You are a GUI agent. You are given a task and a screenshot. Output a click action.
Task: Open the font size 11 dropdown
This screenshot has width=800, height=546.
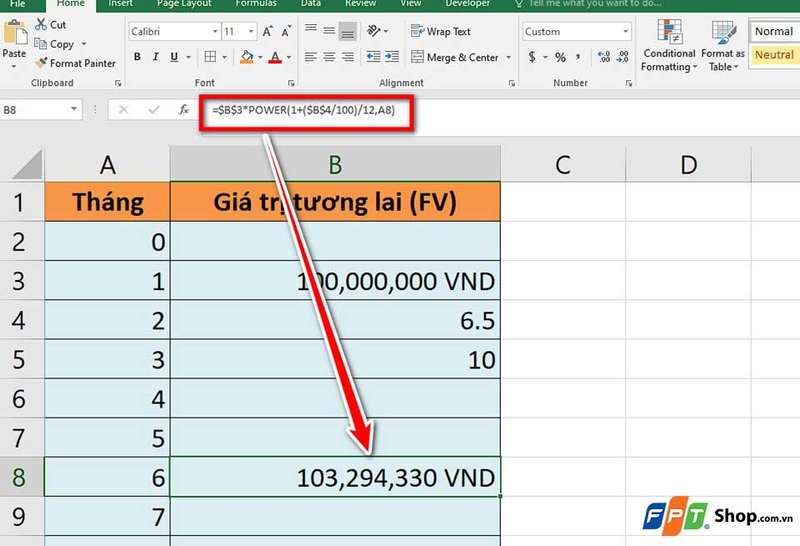[x=251, y=32]
